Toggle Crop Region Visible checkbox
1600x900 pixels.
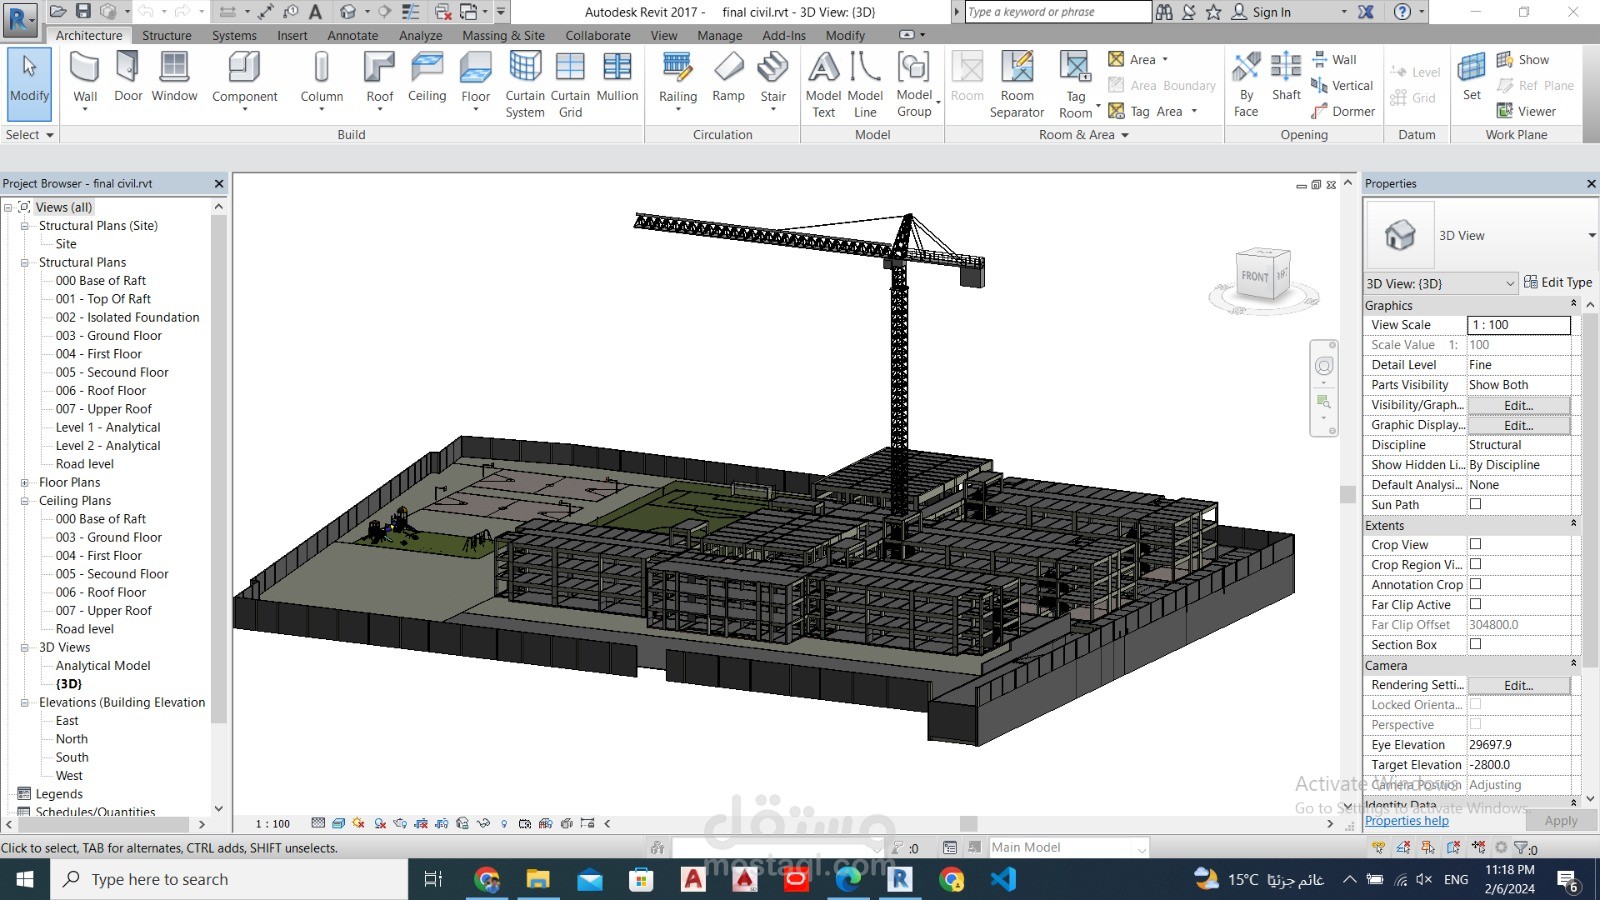pos(1475,564)
